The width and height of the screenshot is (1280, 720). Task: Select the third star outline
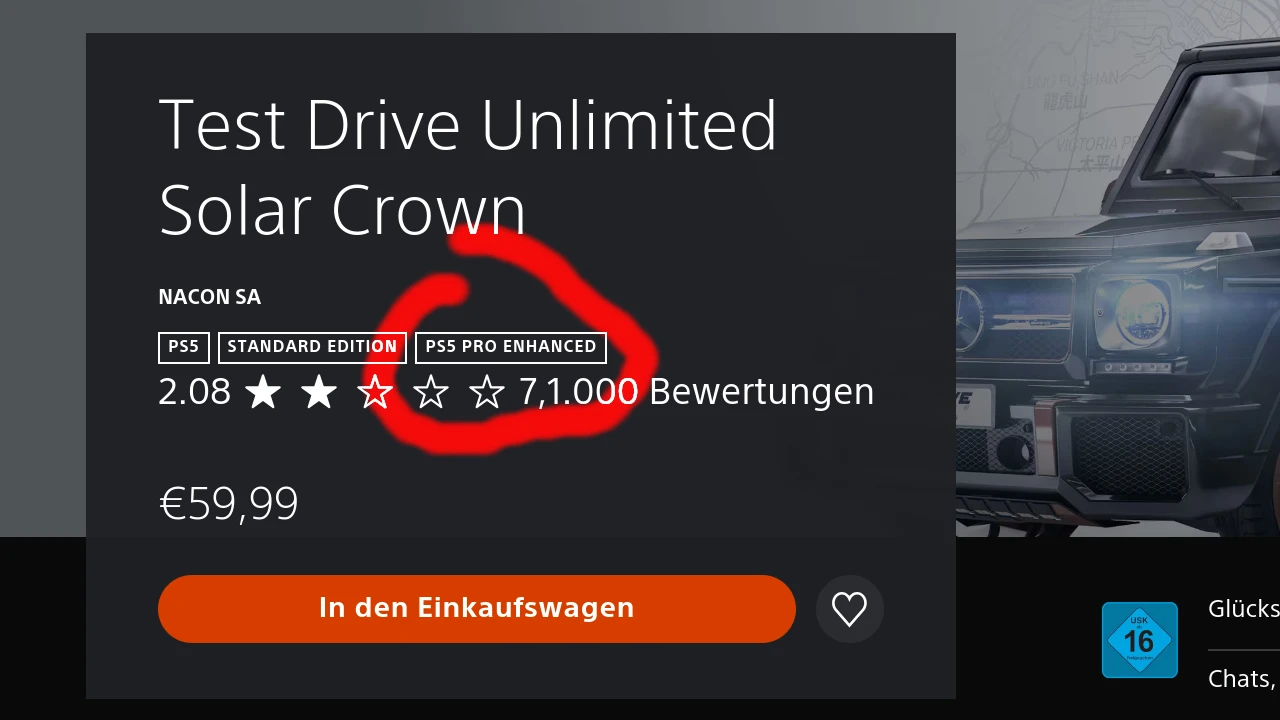click(x=375, y=392)
